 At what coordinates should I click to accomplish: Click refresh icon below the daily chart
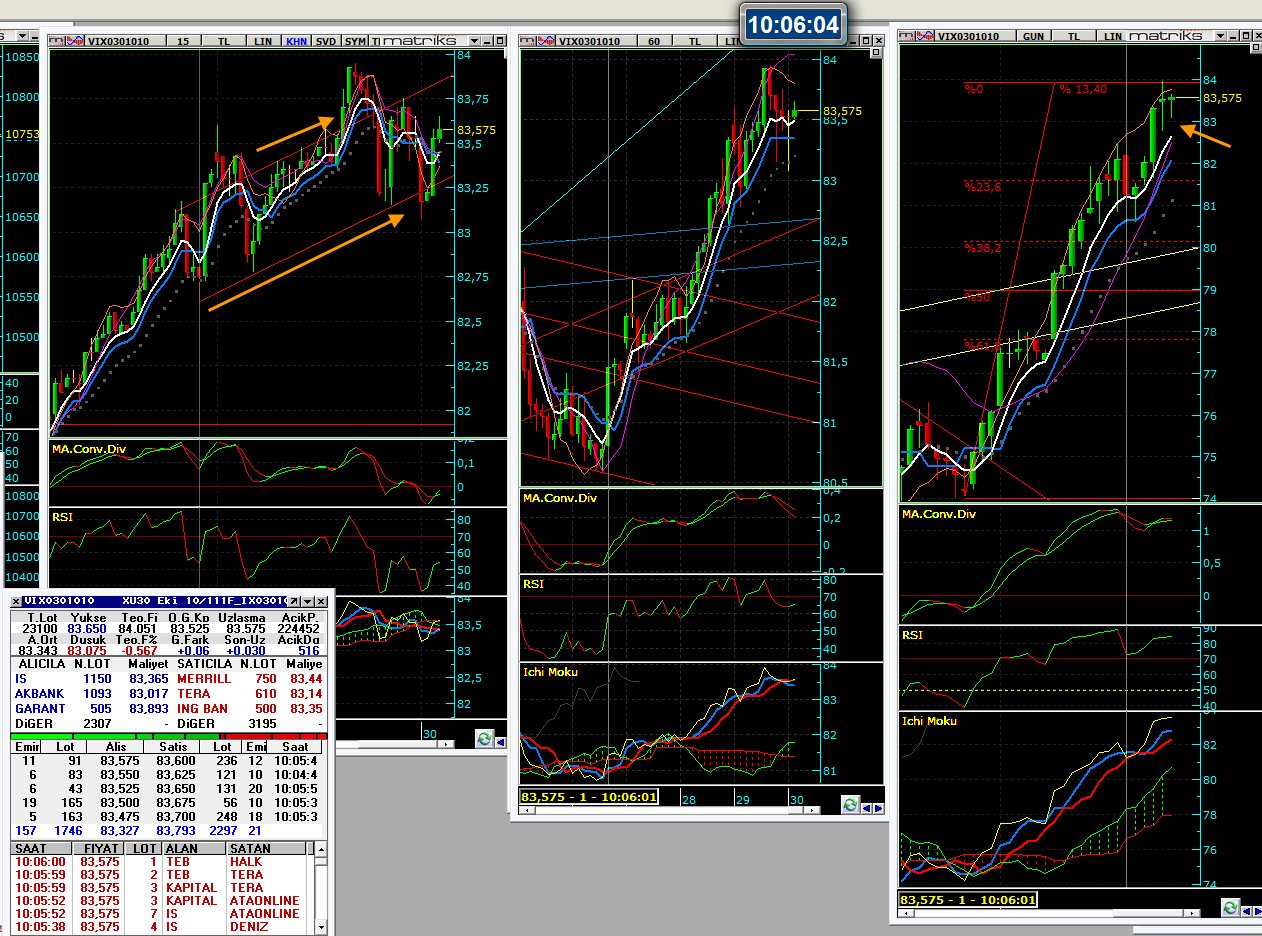[x=1230, y=907]
